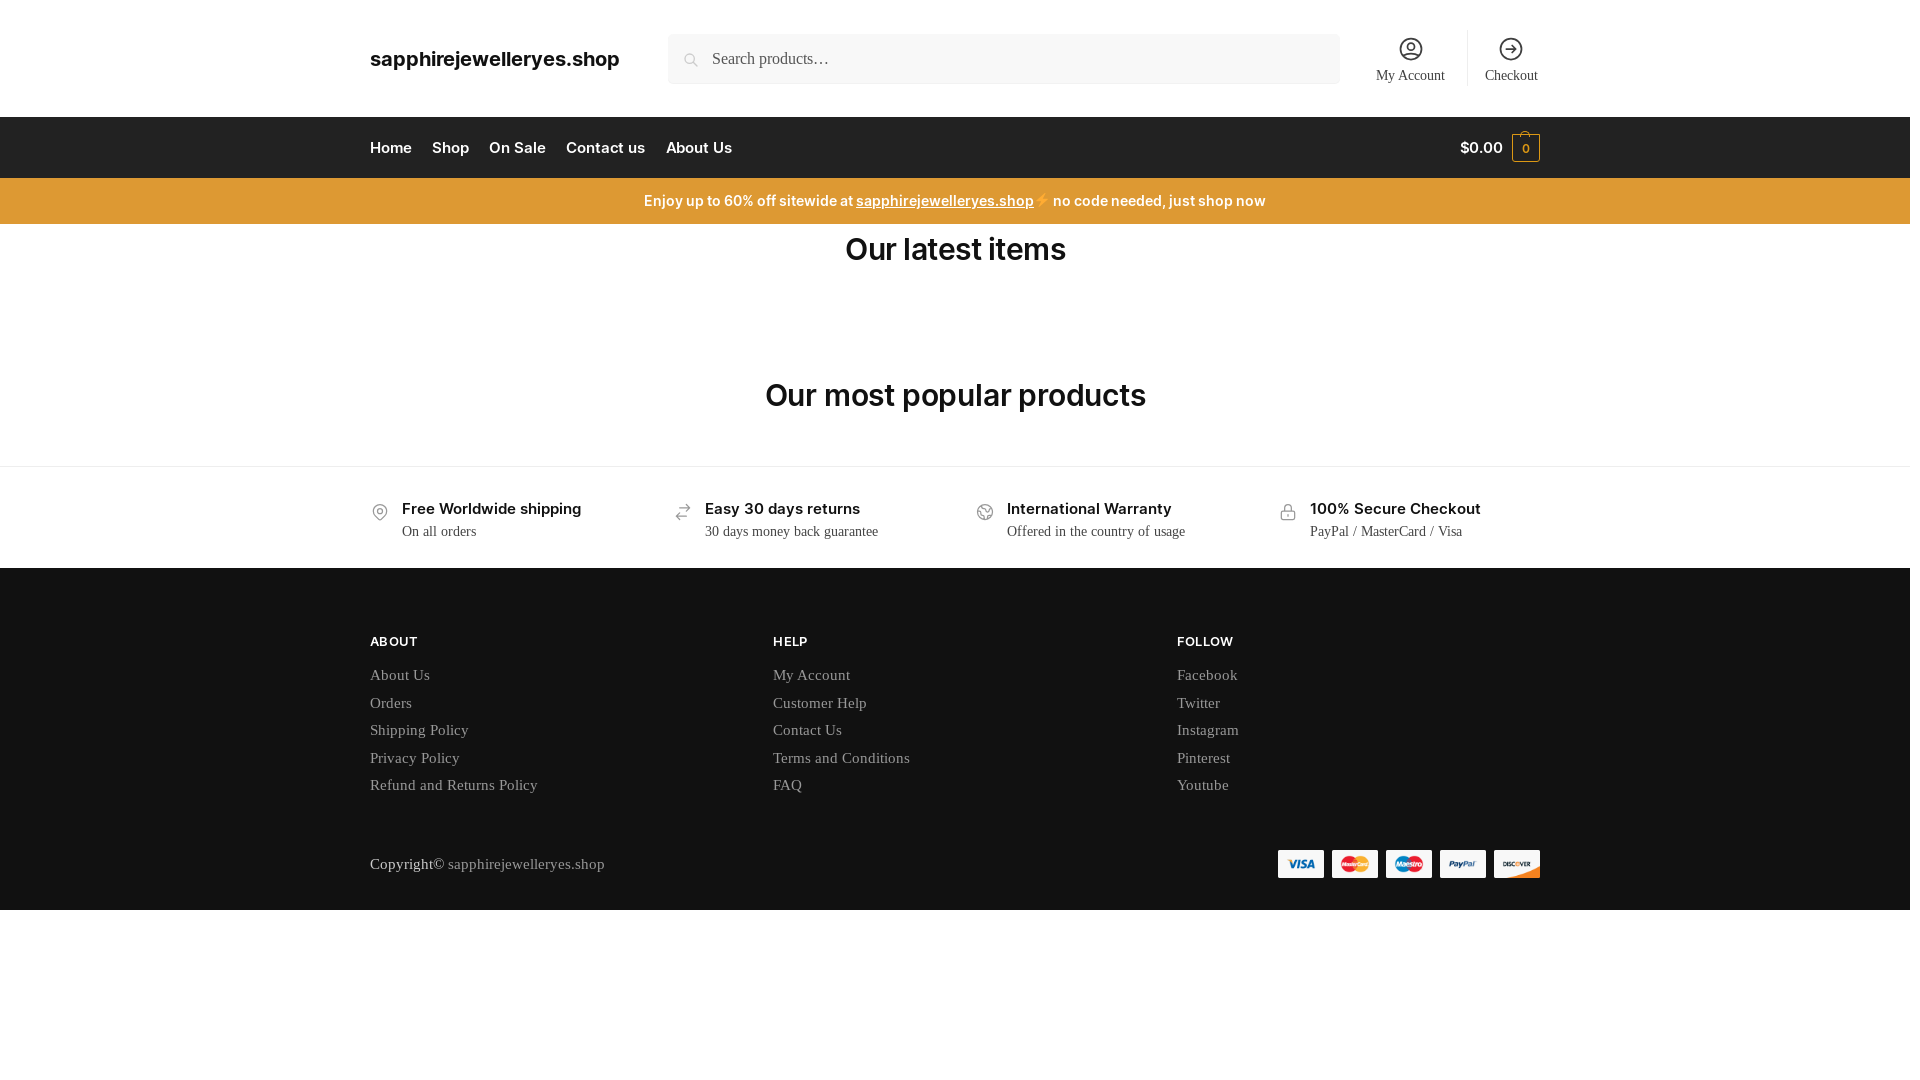Click '30 days money back guarantee' text
The image size is (1920, 1080).
point(791,532)
